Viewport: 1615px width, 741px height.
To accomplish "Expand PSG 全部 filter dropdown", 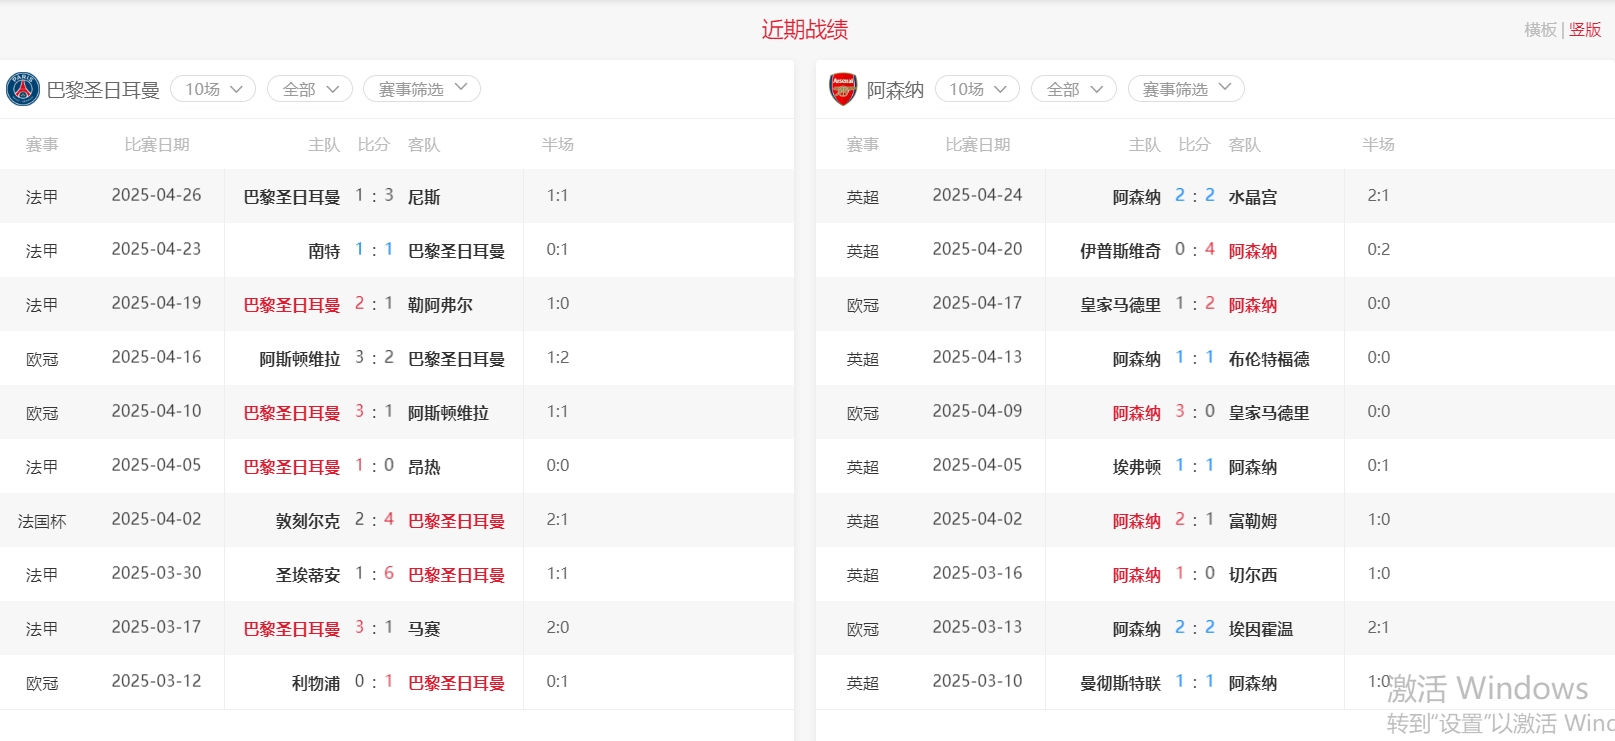I will (x=310, y=89).
